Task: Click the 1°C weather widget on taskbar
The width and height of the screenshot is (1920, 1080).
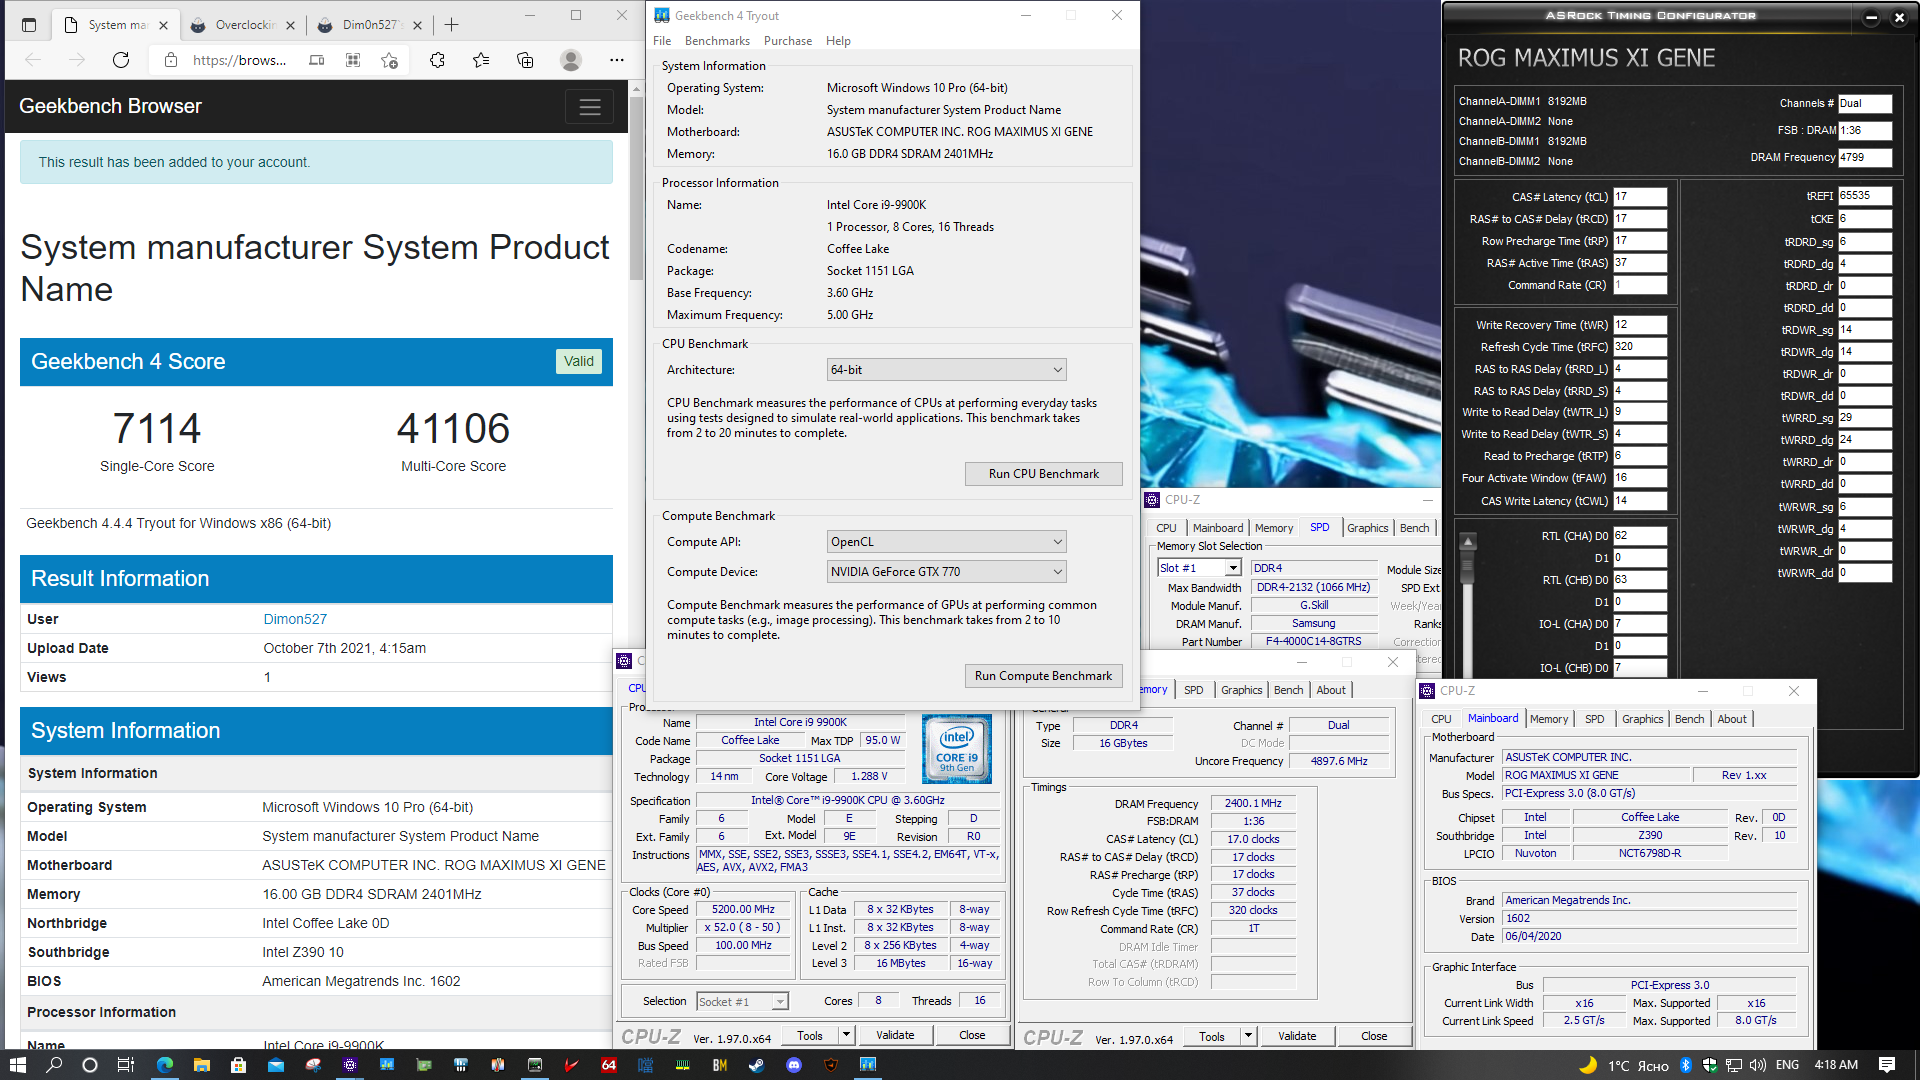Action: pos(1624,1065)
